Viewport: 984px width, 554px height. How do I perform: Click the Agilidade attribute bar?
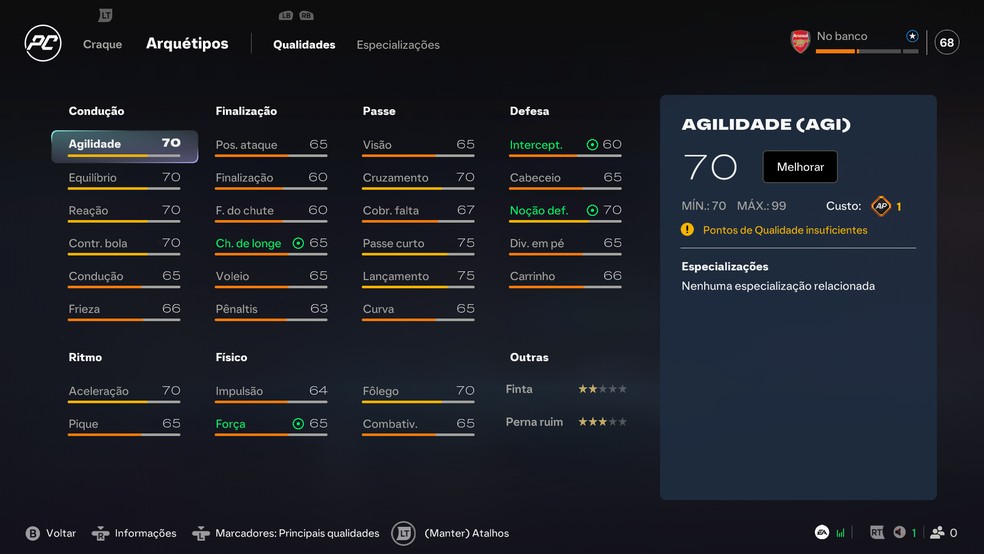tap(124, 156)
